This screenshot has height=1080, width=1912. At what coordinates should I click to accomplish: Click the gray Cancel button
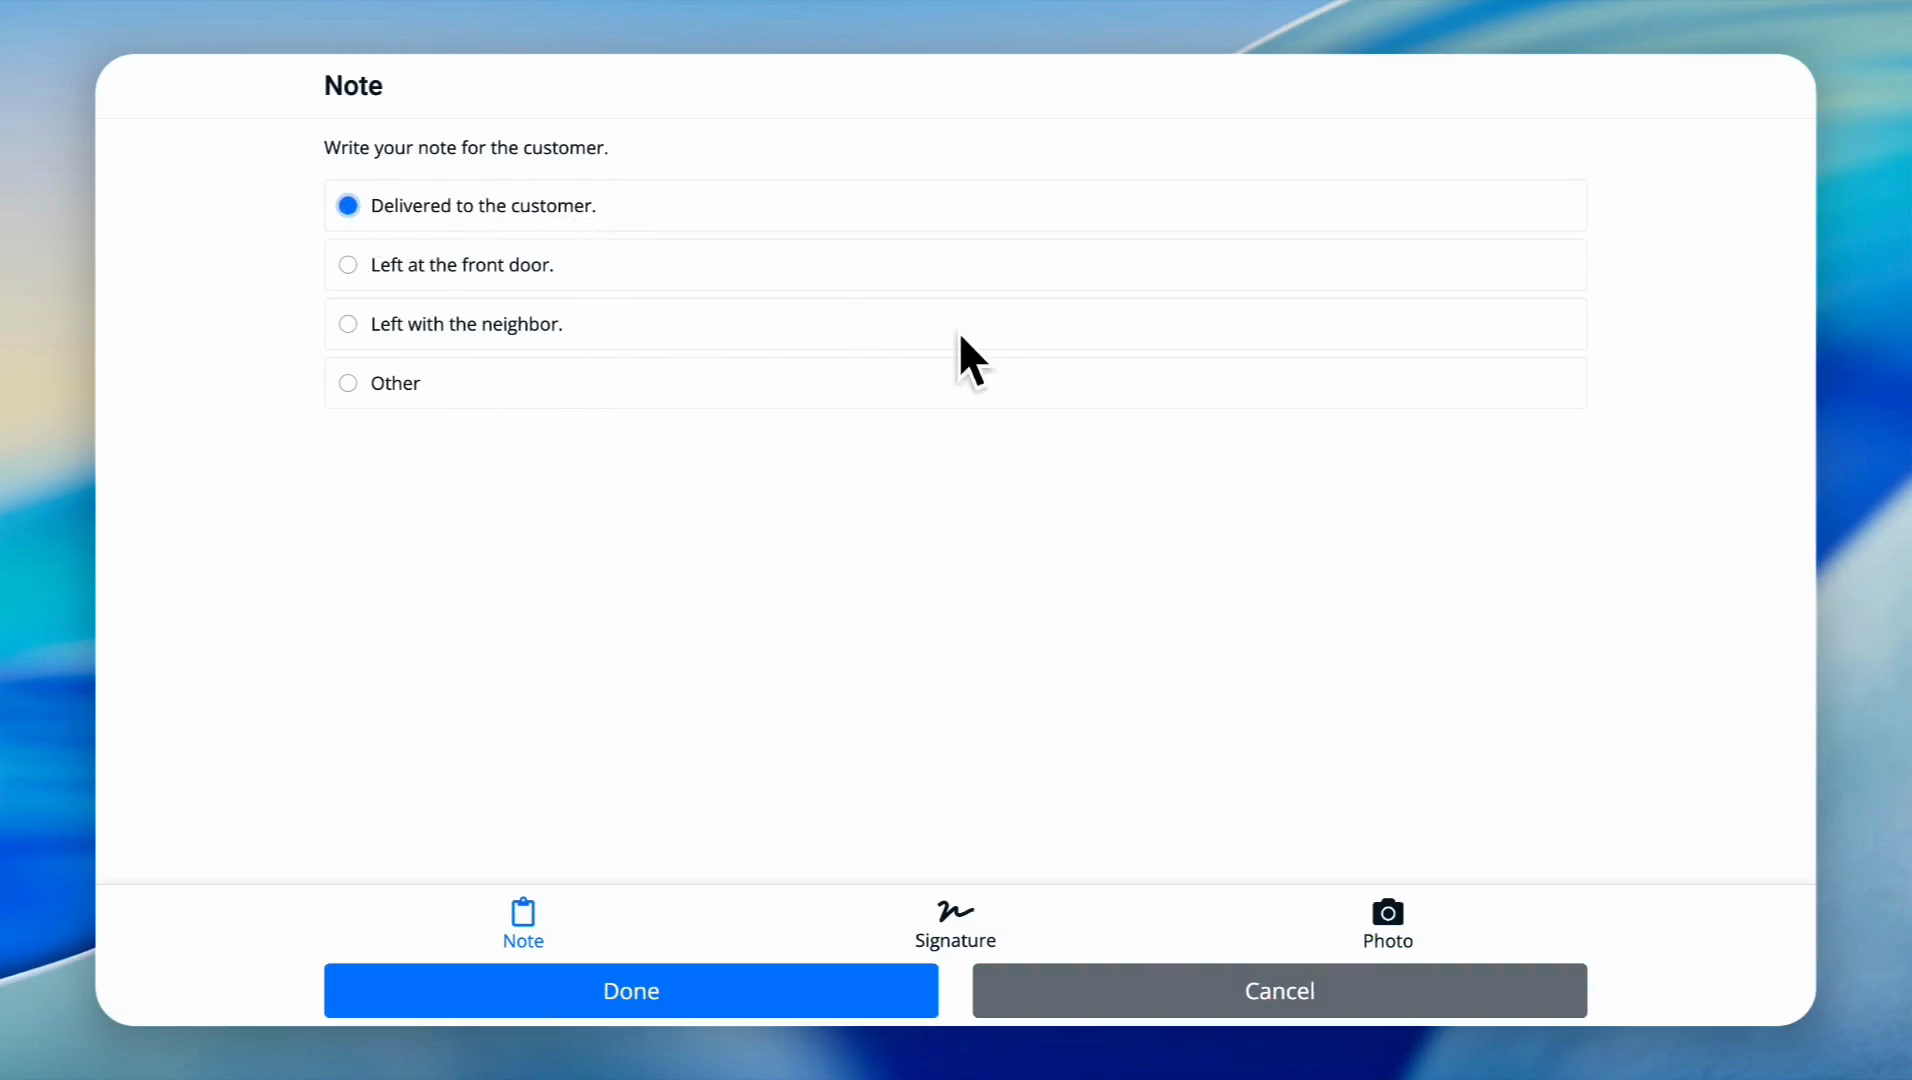(1279, 991)
